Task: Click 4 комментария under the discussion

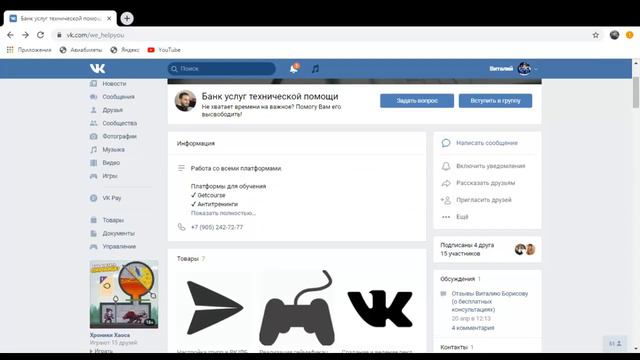Action: pyautogui.click(x=473, y=328)
